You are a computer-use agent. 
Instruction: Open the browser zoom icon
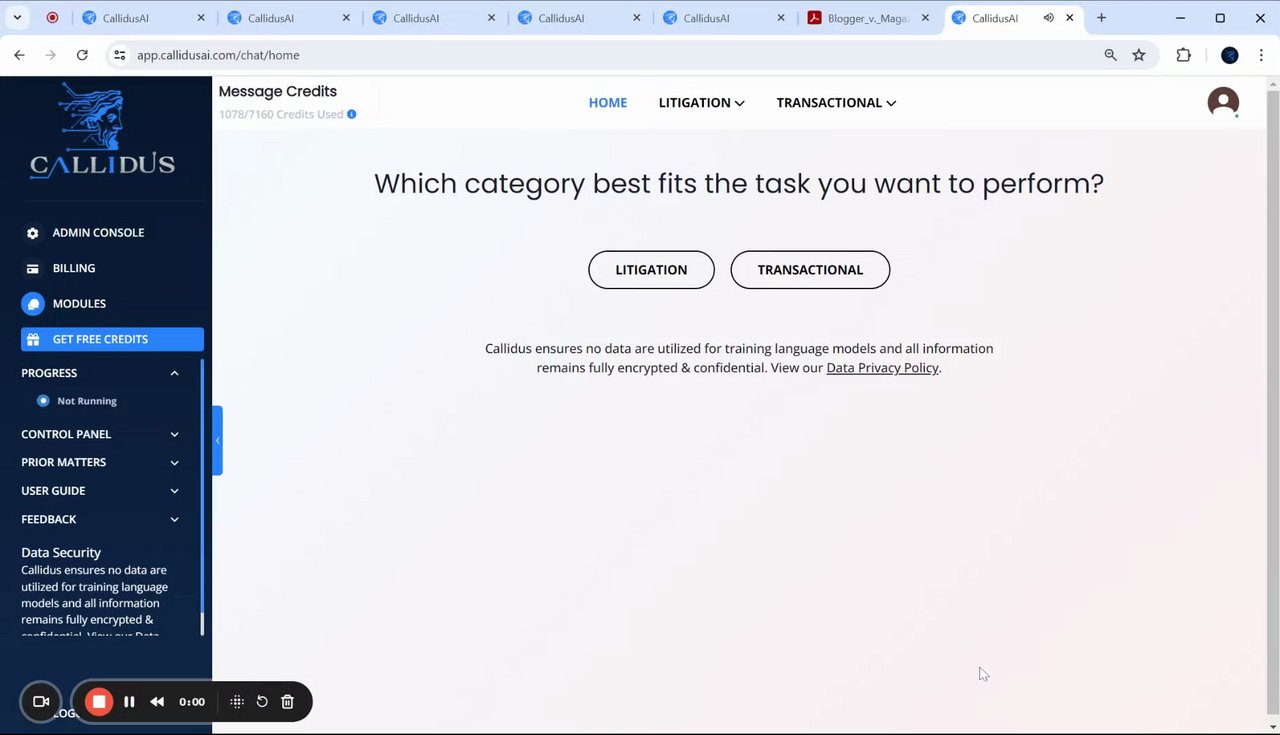pyautogui.click(x=1110, y=55)
